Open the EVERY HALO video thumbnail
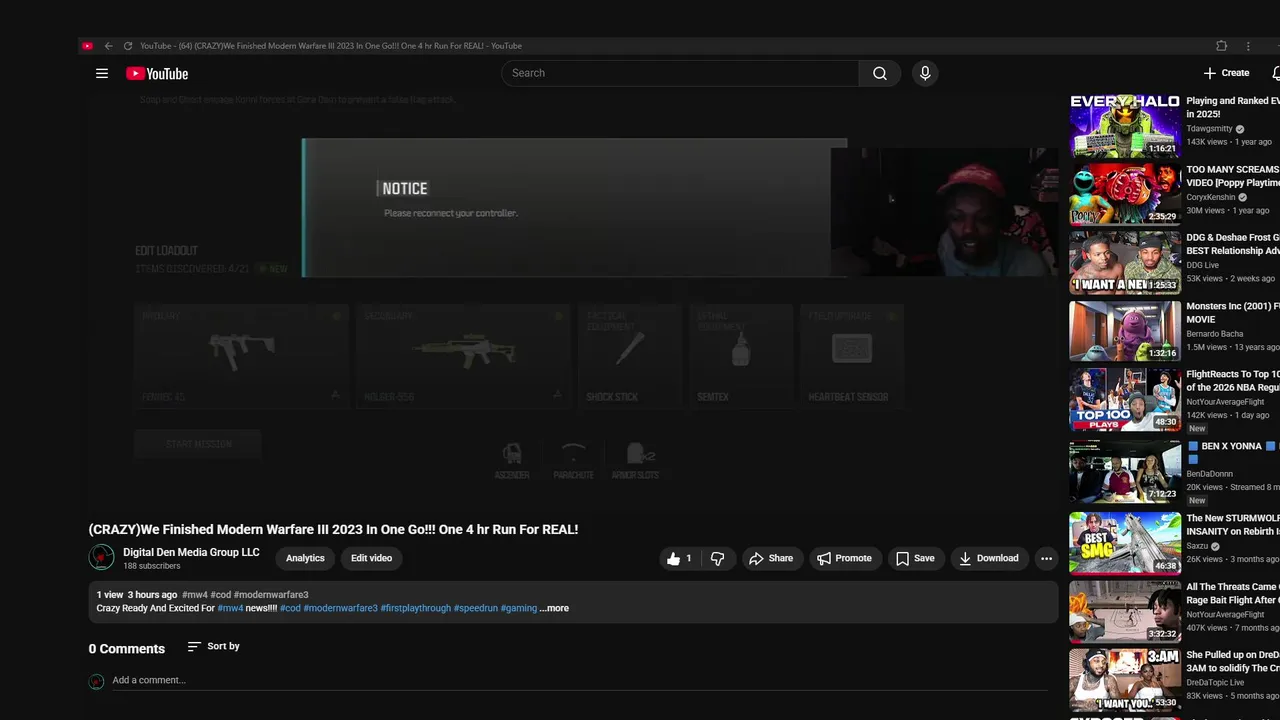1280x720 pixels. pyautogui.click(x=1125, y=126)
